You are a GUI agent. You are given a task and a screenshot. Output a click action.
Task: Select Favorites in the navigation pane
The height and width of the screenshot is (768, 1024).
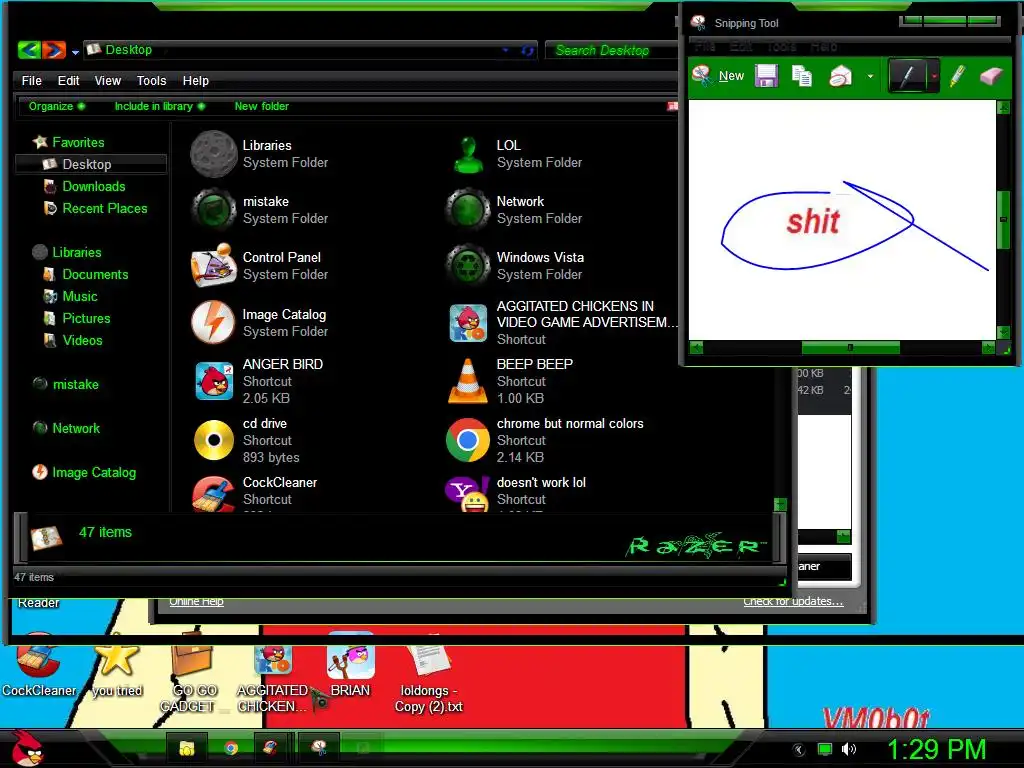tap(69, 142)
